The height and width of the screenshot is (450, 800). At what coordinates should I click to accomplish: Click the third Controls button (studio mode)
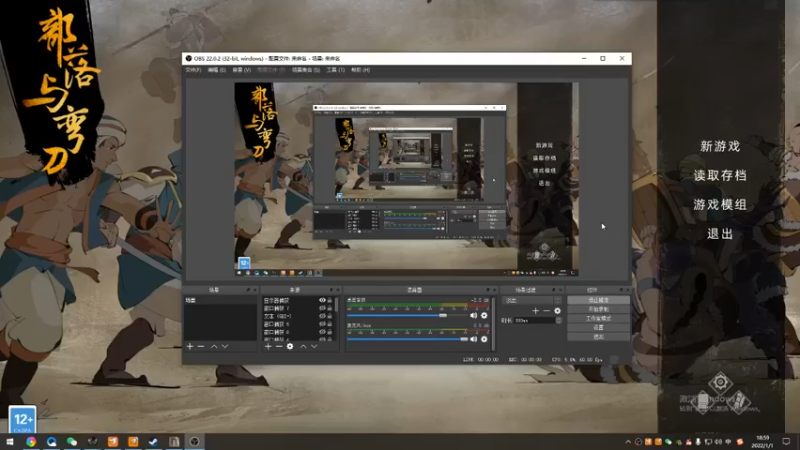(x=598, y=318)
